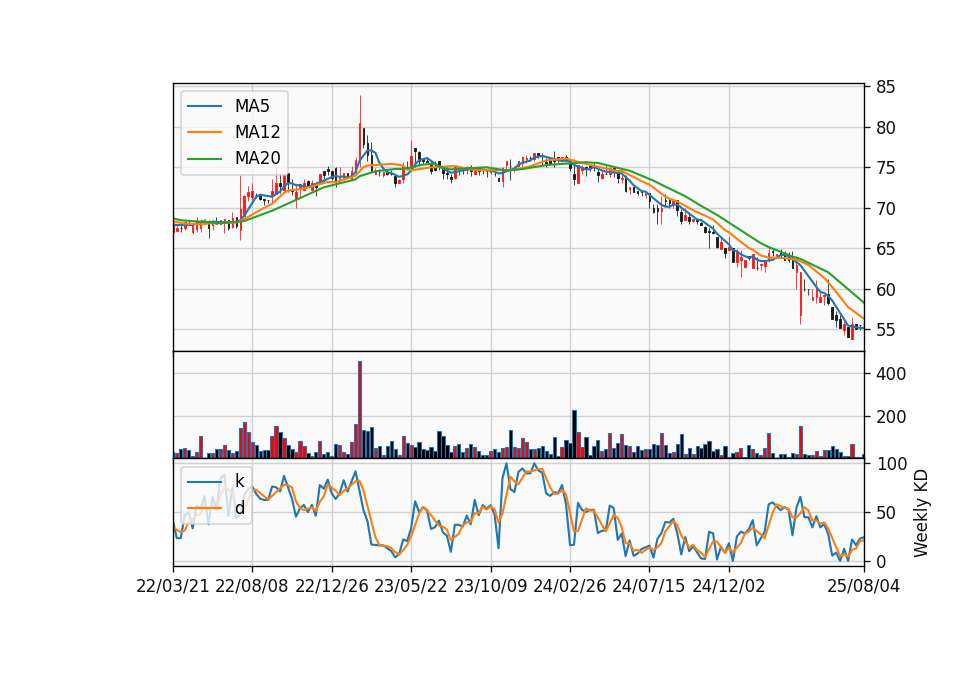Click the orange MA12 legend line sample

pos(204,132)
